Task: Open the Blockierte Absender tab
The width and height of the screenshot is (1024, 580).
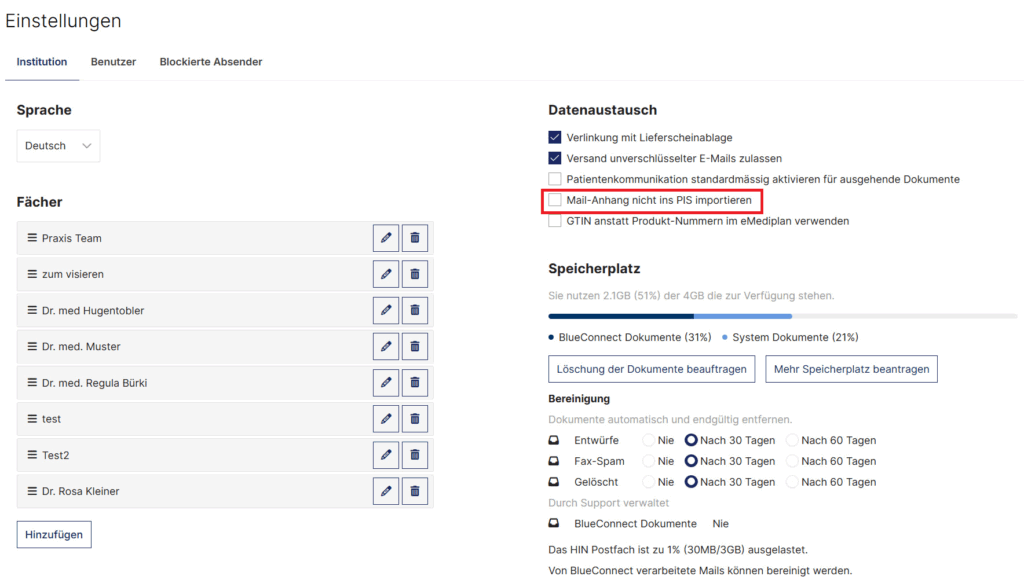Action: tap(211, 62)
